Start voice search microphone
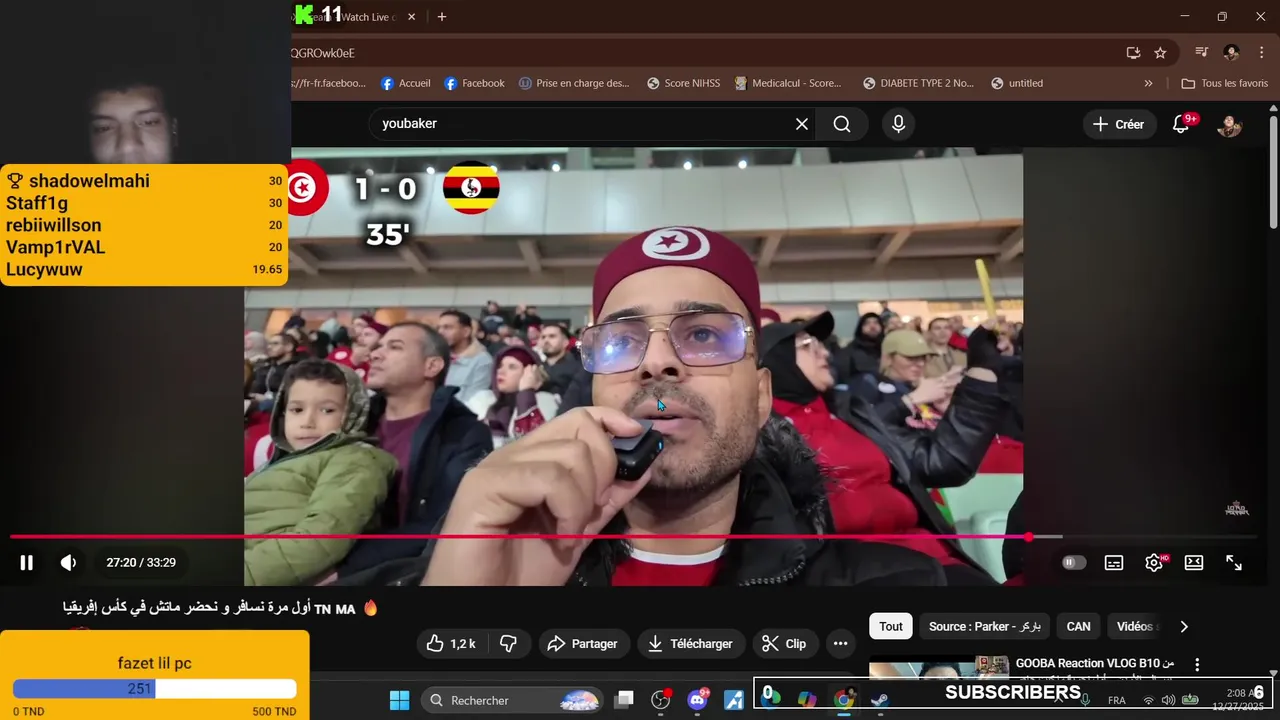1280x720 pixels. point(898,124)
